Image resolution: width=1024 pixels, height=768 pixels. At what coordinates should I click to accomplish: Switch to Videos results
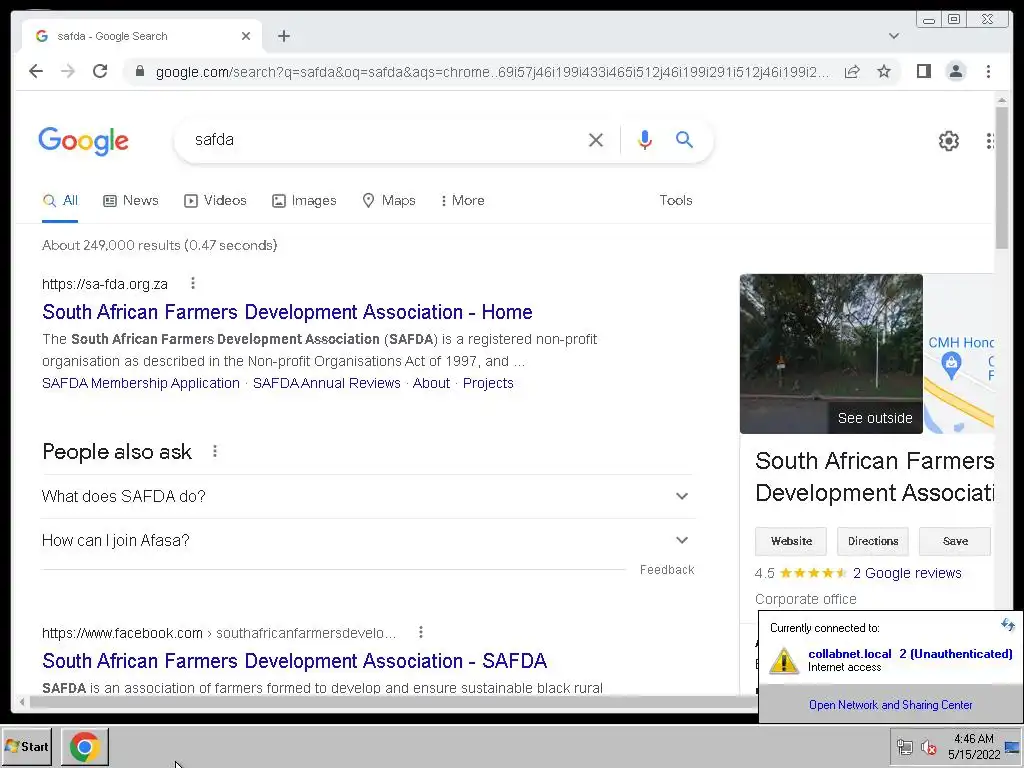pyautogui.click(x=215, y=200)
